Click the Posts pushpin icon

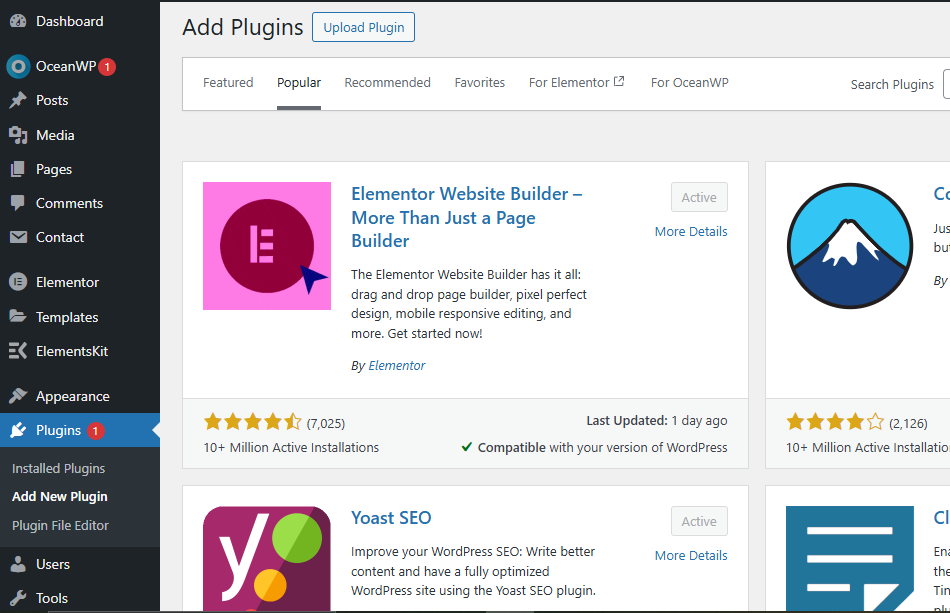18,100
